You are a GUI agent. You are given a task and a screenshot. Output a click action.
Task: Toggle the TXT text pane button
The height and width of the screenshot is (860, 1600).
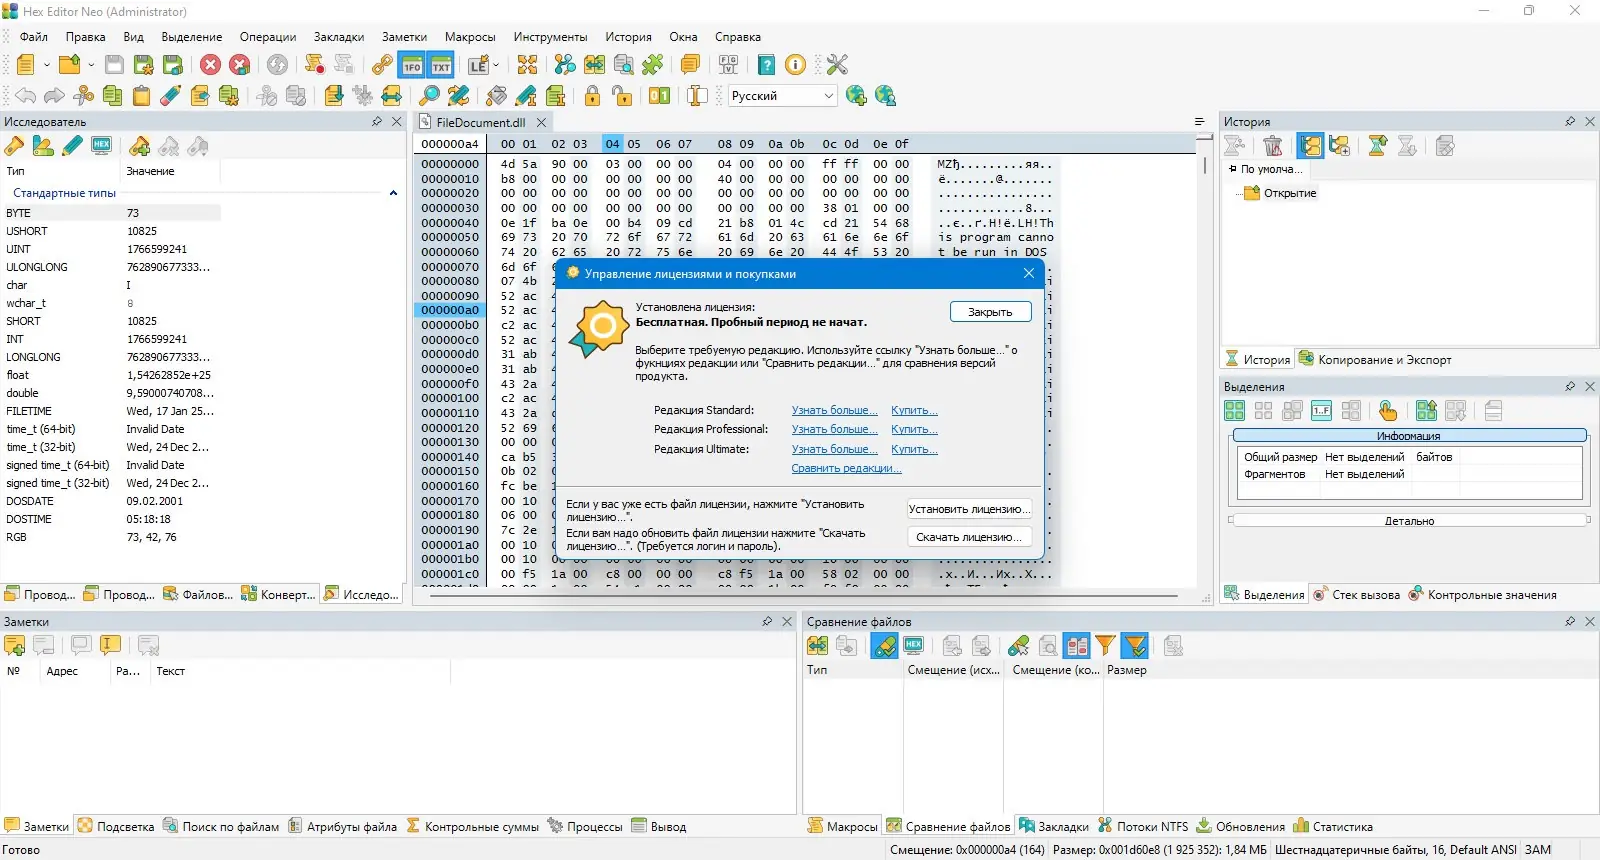441,66
